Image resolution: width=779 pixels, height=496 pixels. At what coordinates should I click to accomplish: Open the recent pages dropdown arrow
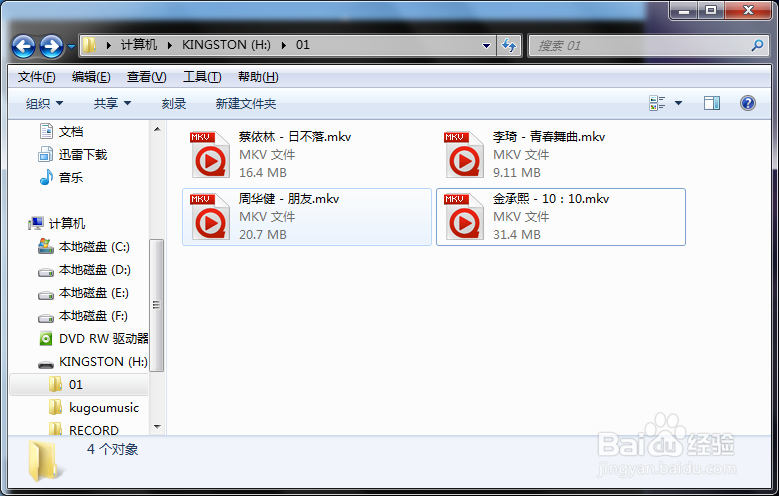click(71, 47)
